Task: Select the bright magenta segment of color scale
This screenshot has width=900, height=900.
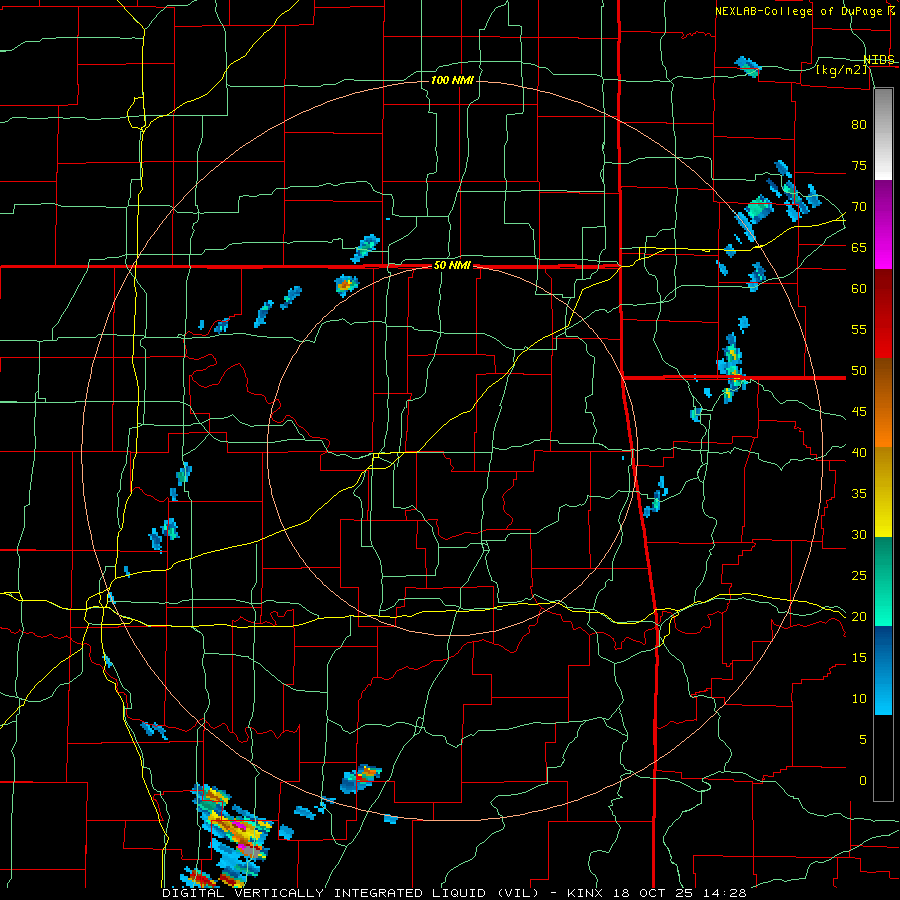Action: 883,249
